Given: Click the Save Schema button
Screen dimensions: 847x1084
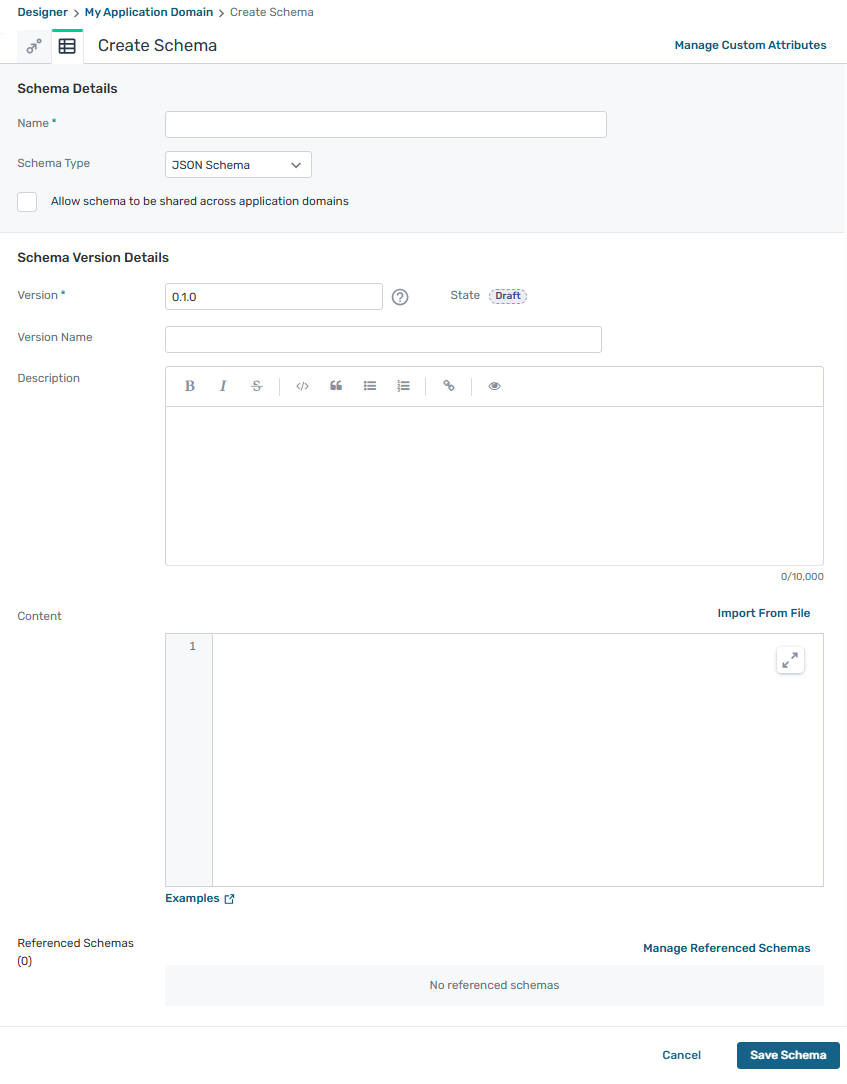Looking at the screenshot, I should point(788,1055).
